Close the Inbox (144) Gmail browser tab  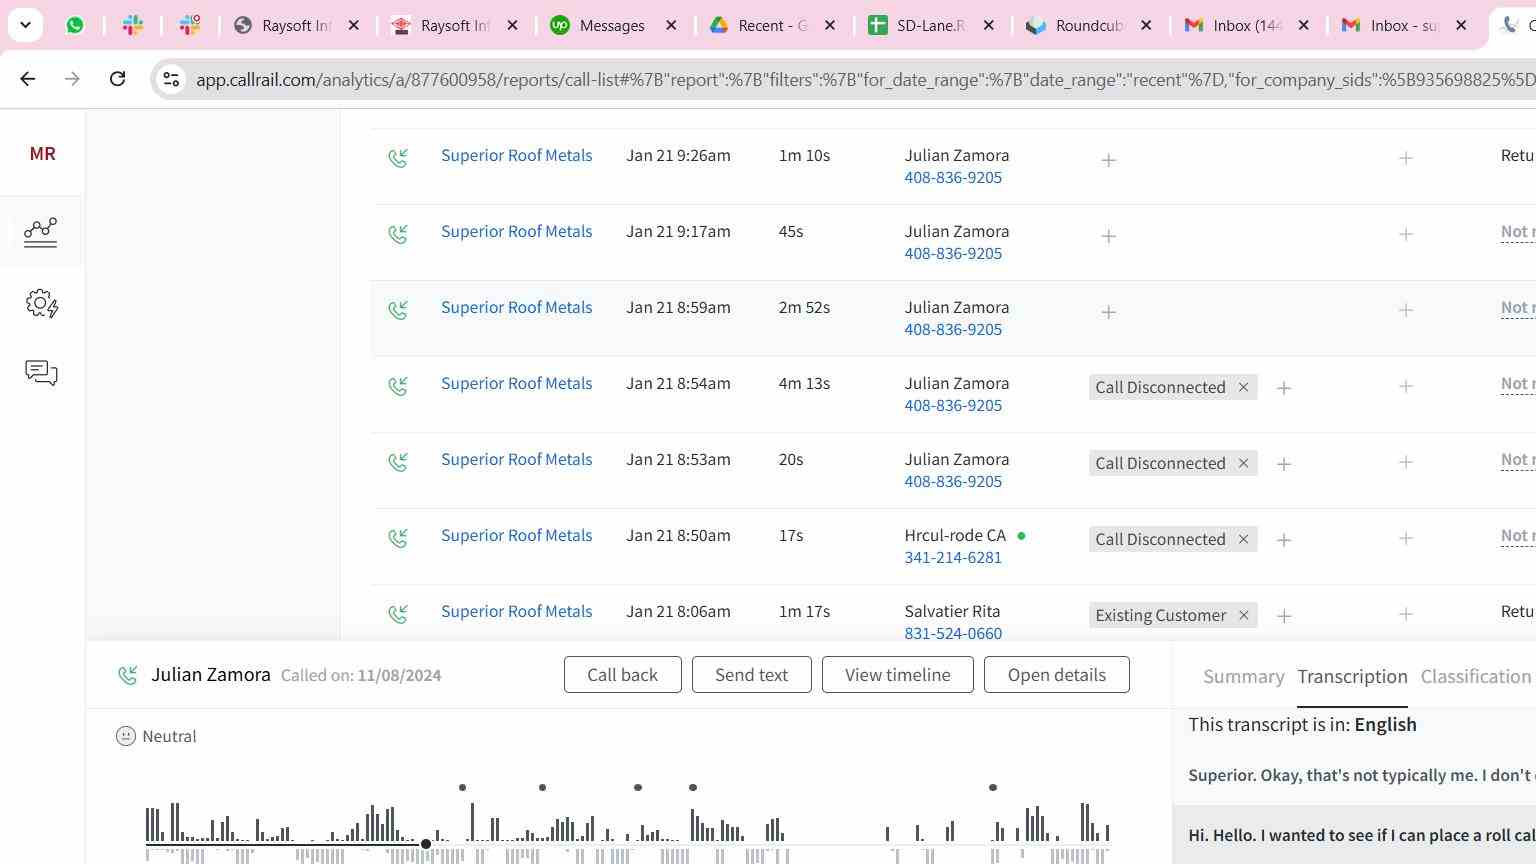click(x=1303, y=25)
